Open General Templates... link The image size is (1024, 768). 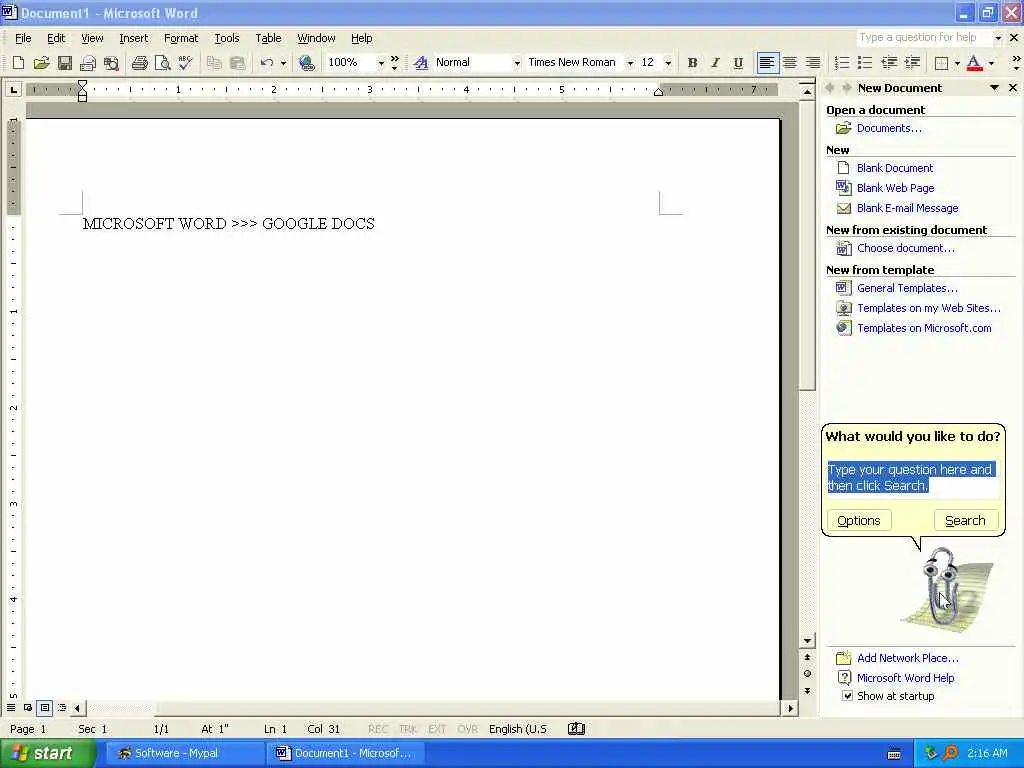tap(907, 288)
